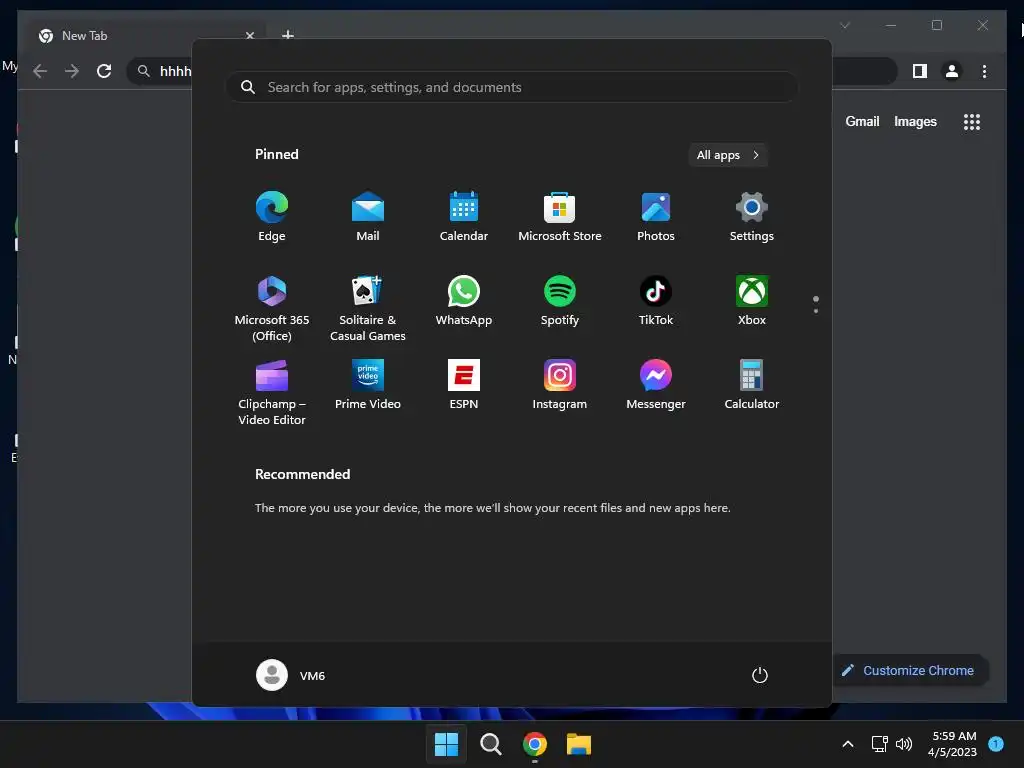Reload the page in Chrome
This screenshot has width=1024, height=768.
[104, 71]
